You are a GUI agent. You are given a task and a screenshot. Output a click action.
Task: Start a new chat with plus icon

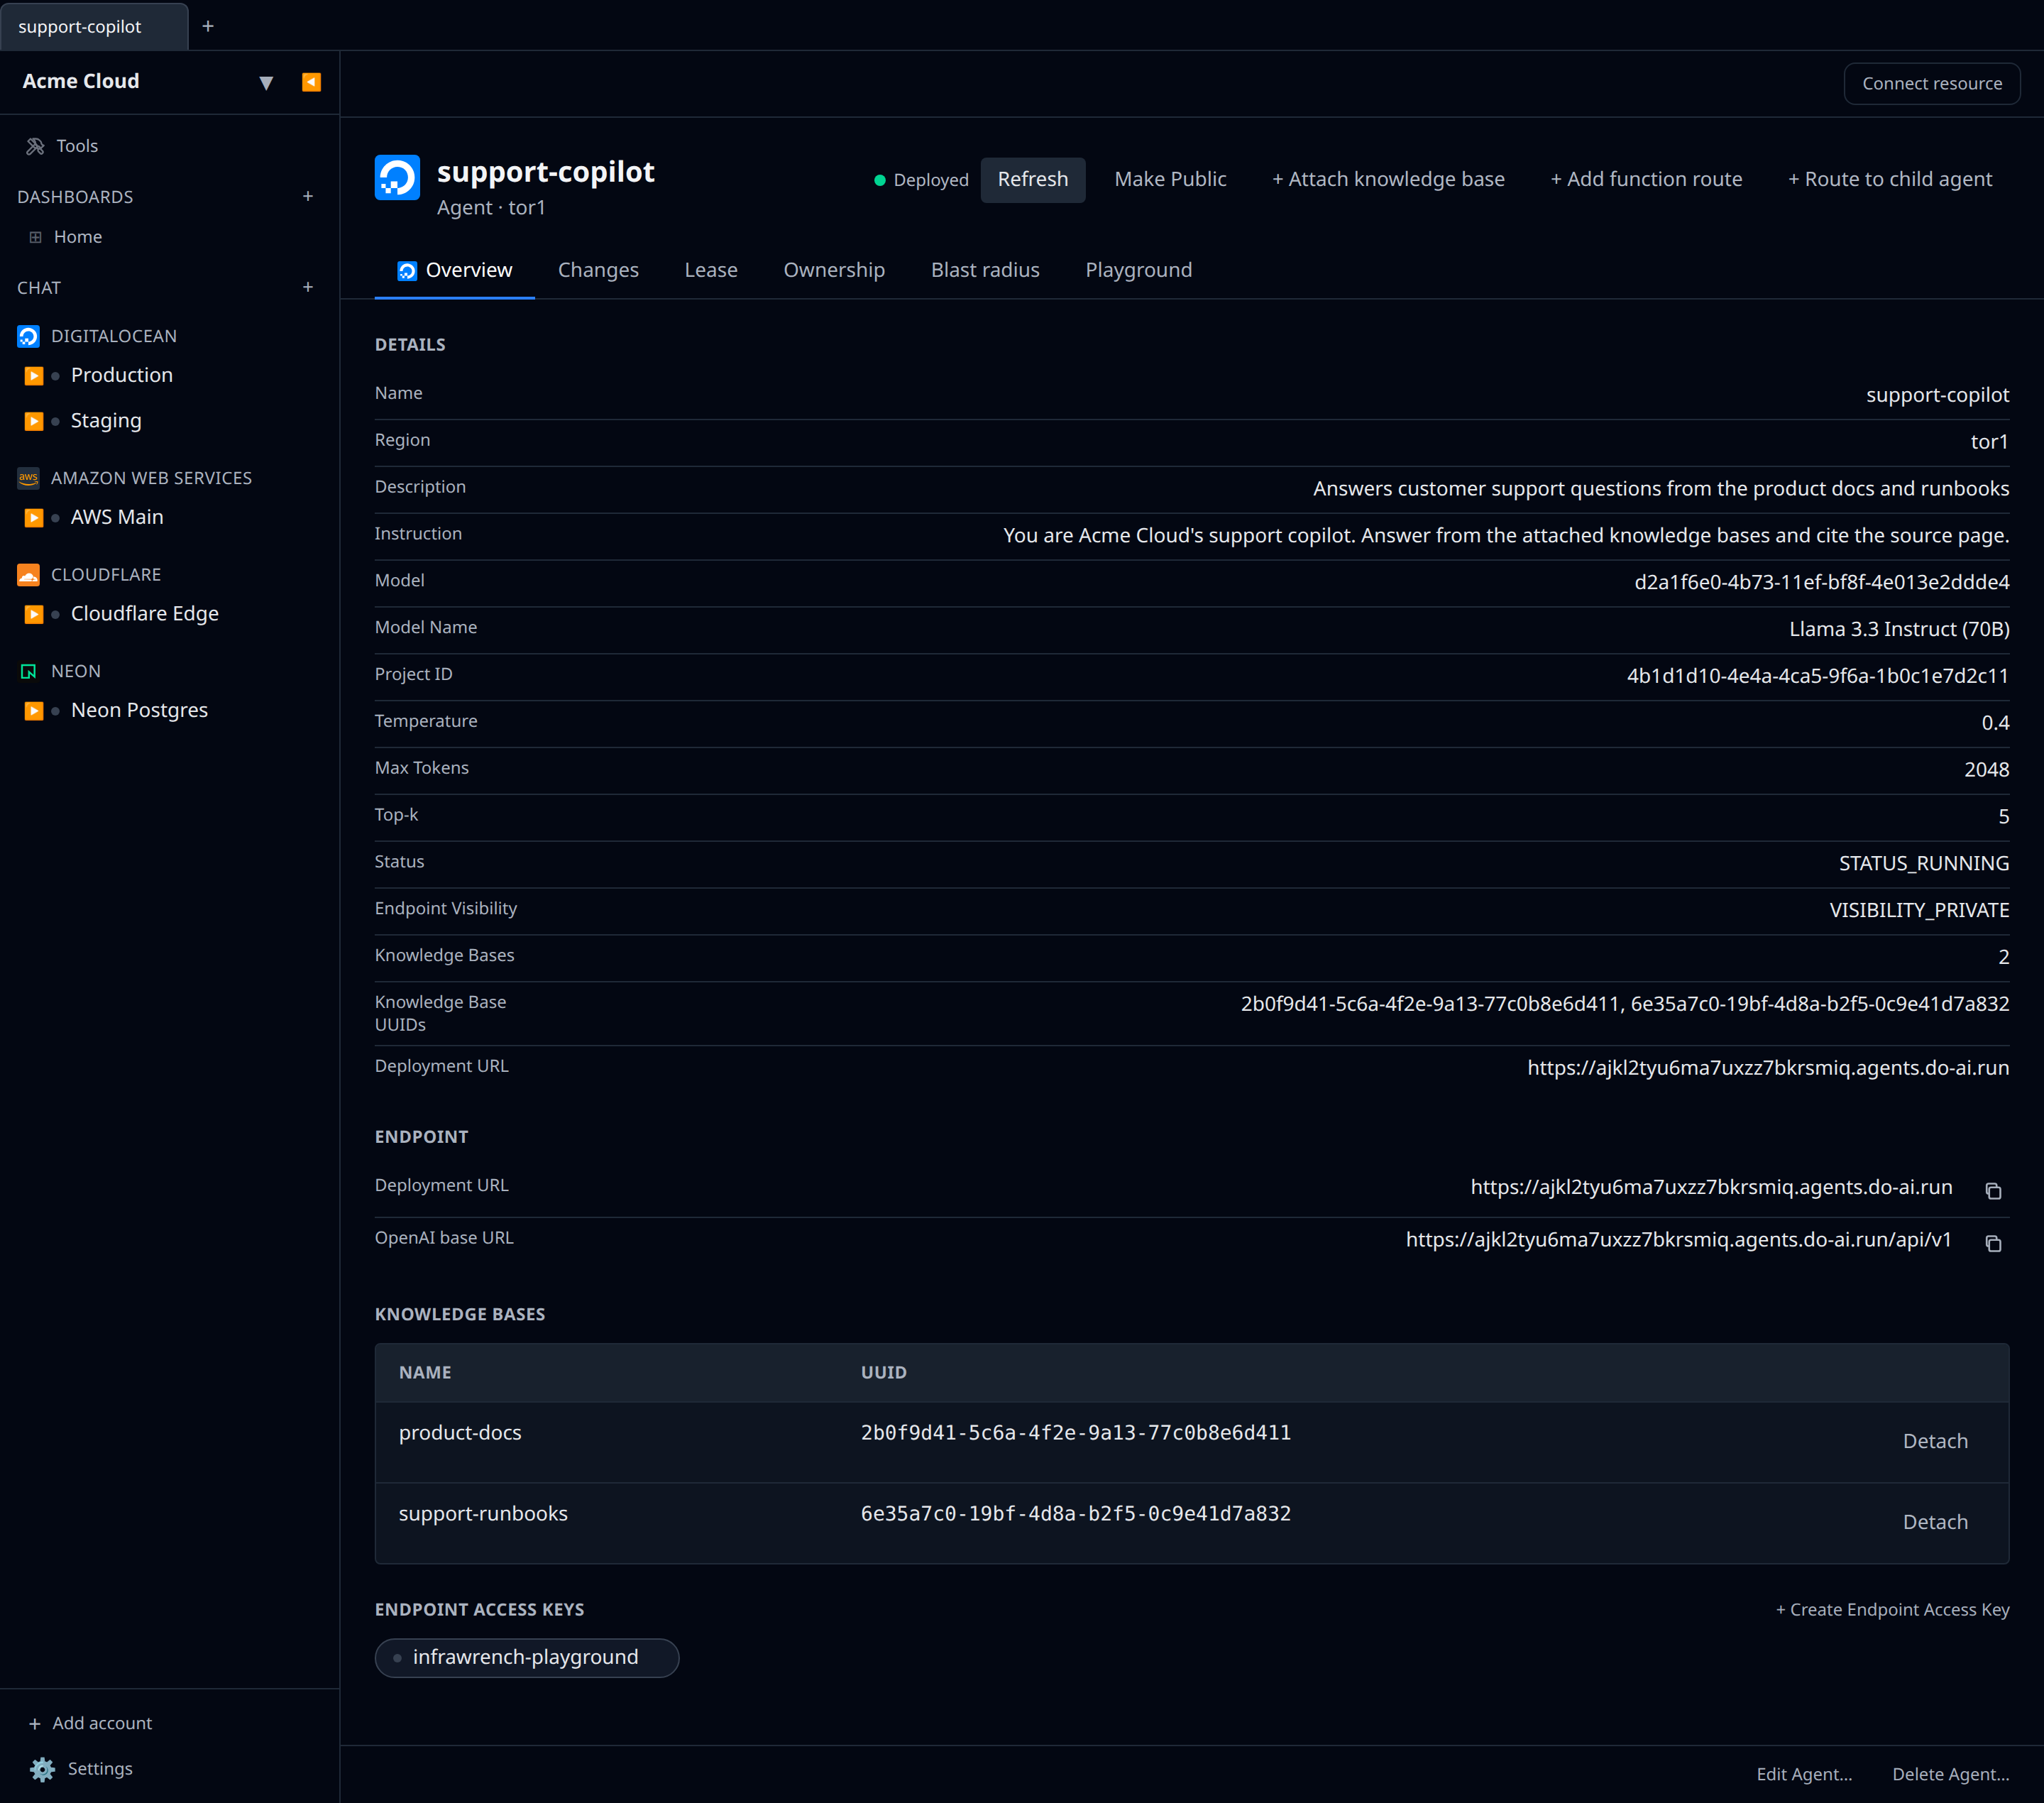[x=308, y=287]
